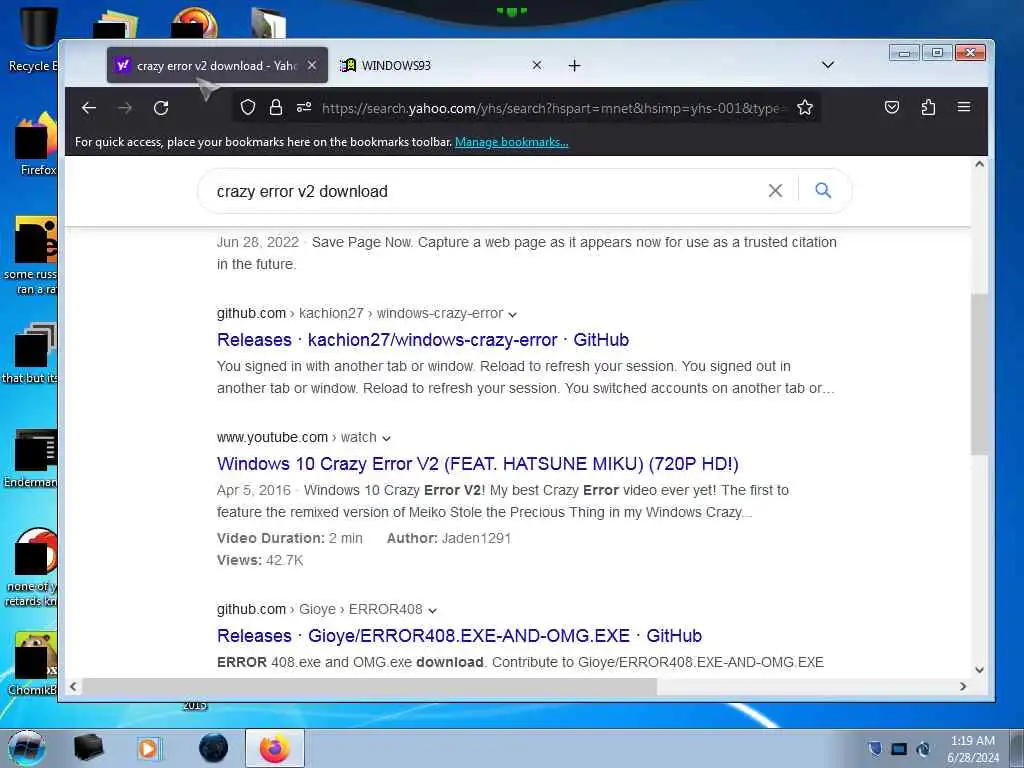This screenshot has width=1024, height=768.
Task: Close the WINDOWS93 tab
Action: [537, 65]
